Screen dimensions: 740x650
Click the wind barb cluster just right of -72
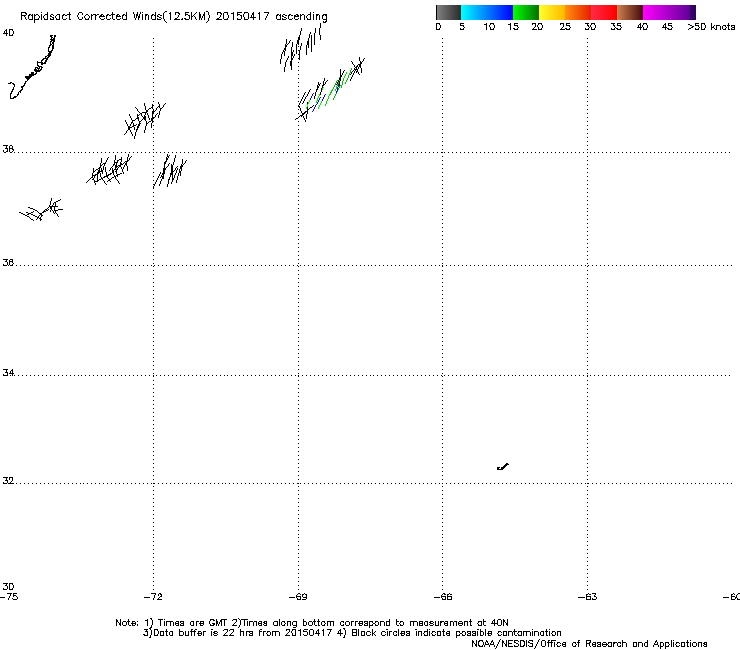tap(170, 171)
